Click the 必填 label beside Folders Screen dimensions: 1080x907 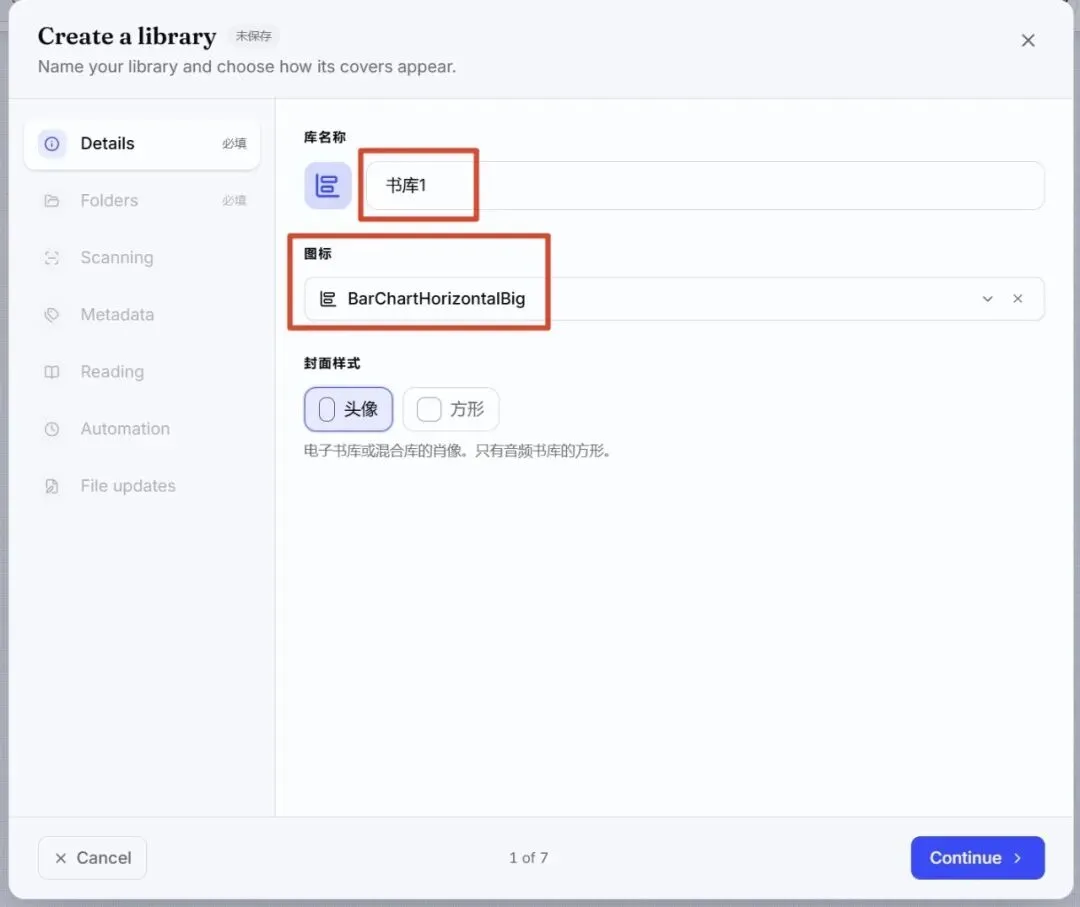tap(234, 201)
